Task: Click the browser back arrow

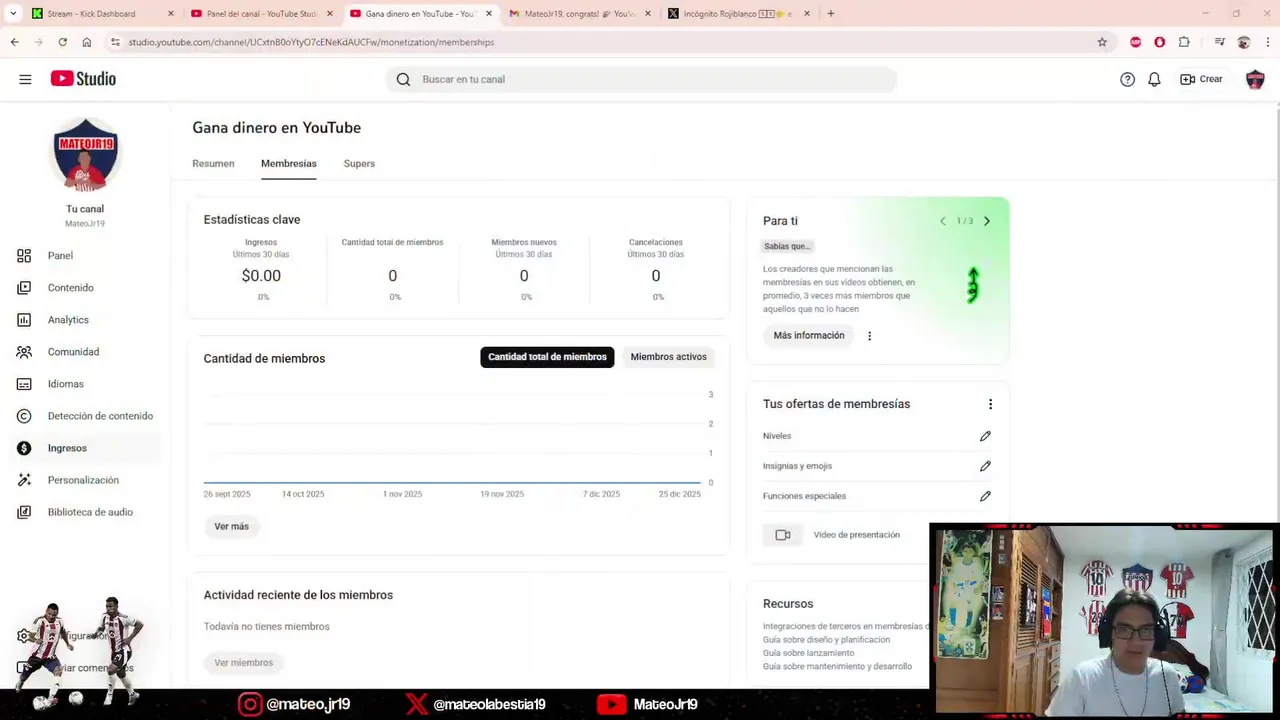Action: pyautogui.click(x=14, y=42)
